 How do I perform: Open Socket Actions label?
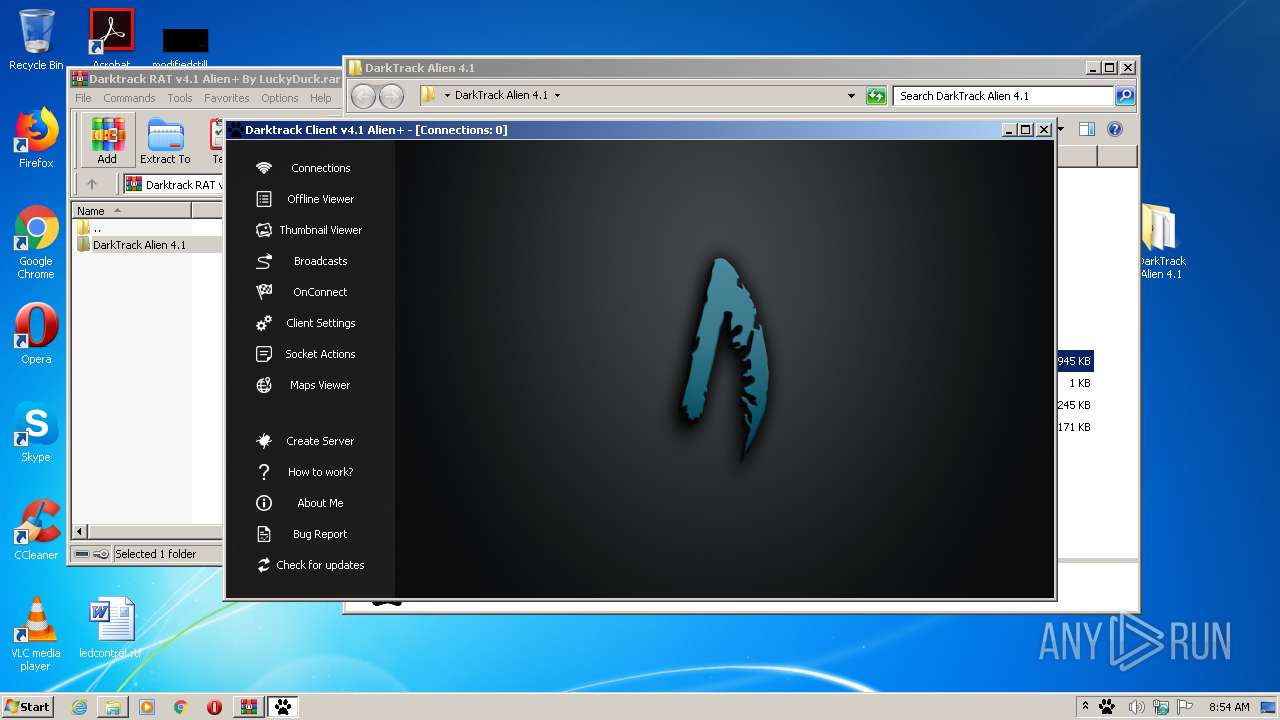320,354
